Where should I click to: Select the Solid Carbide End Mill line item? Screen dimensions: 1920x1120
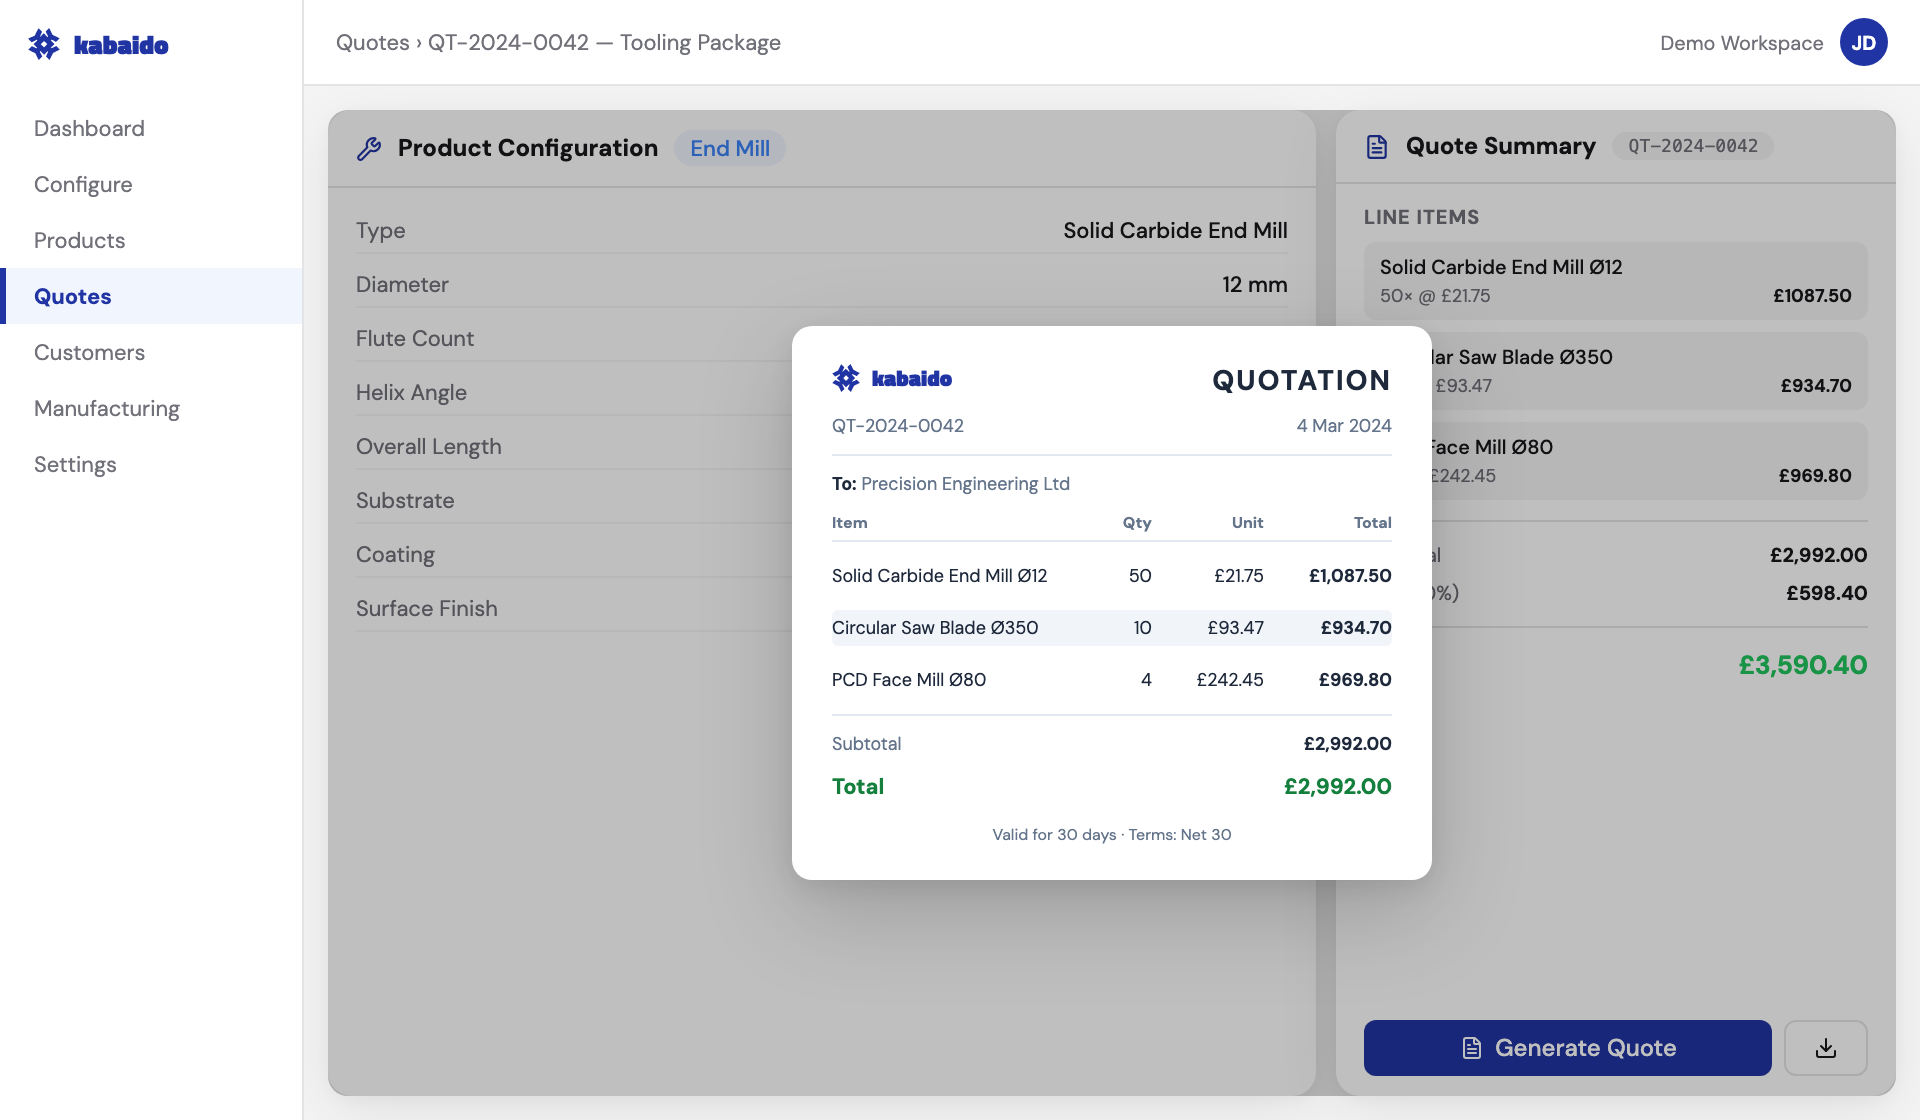click(x=1614, y=281)
